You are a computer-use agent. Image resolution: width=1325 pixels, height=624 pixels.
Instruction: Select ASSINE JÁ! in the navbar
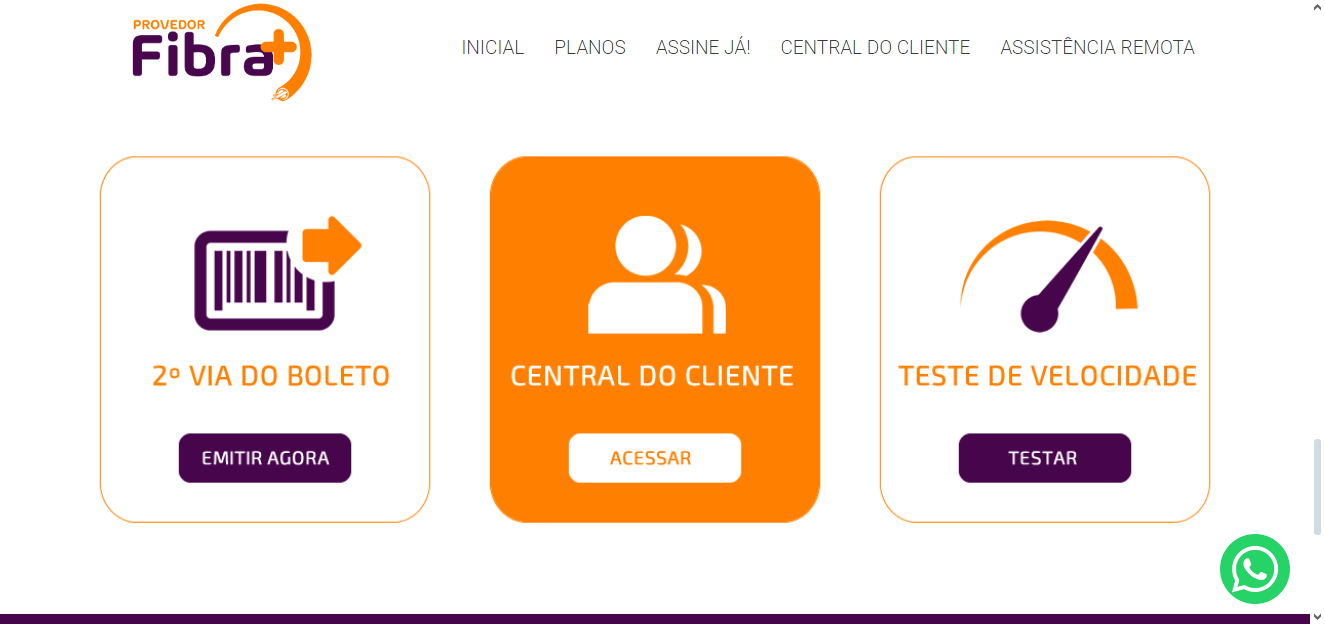(703, 47)
